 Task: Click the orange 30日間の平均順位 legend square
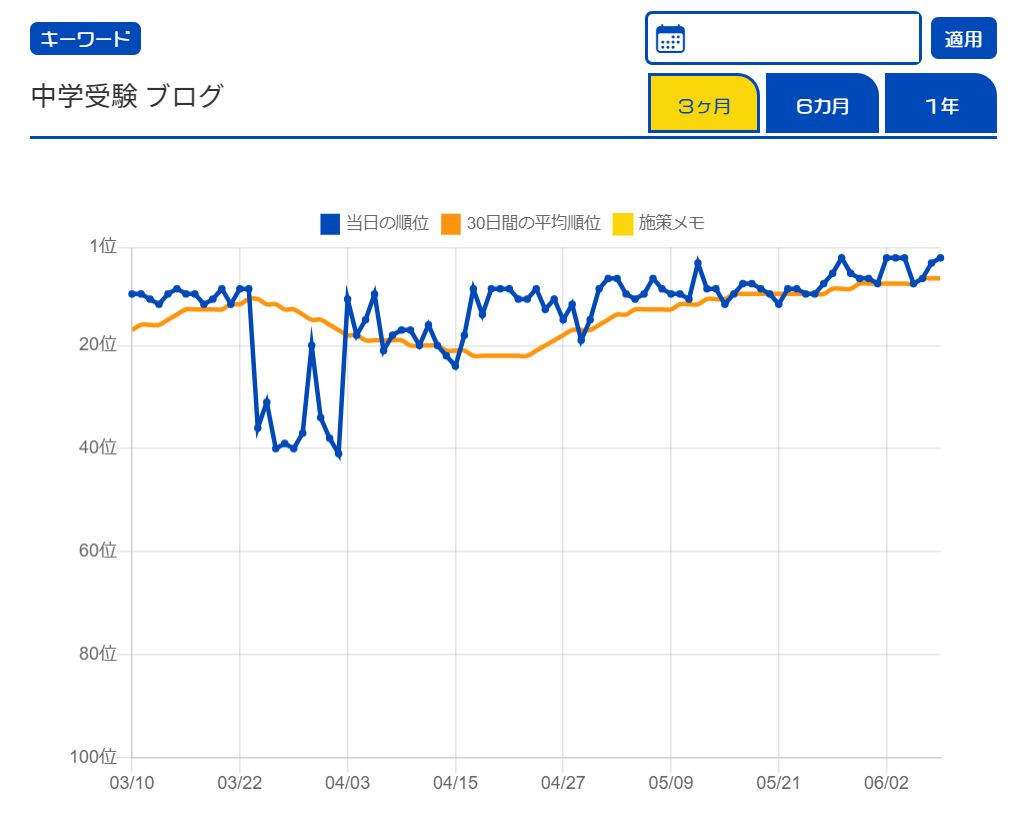point(450,224)
